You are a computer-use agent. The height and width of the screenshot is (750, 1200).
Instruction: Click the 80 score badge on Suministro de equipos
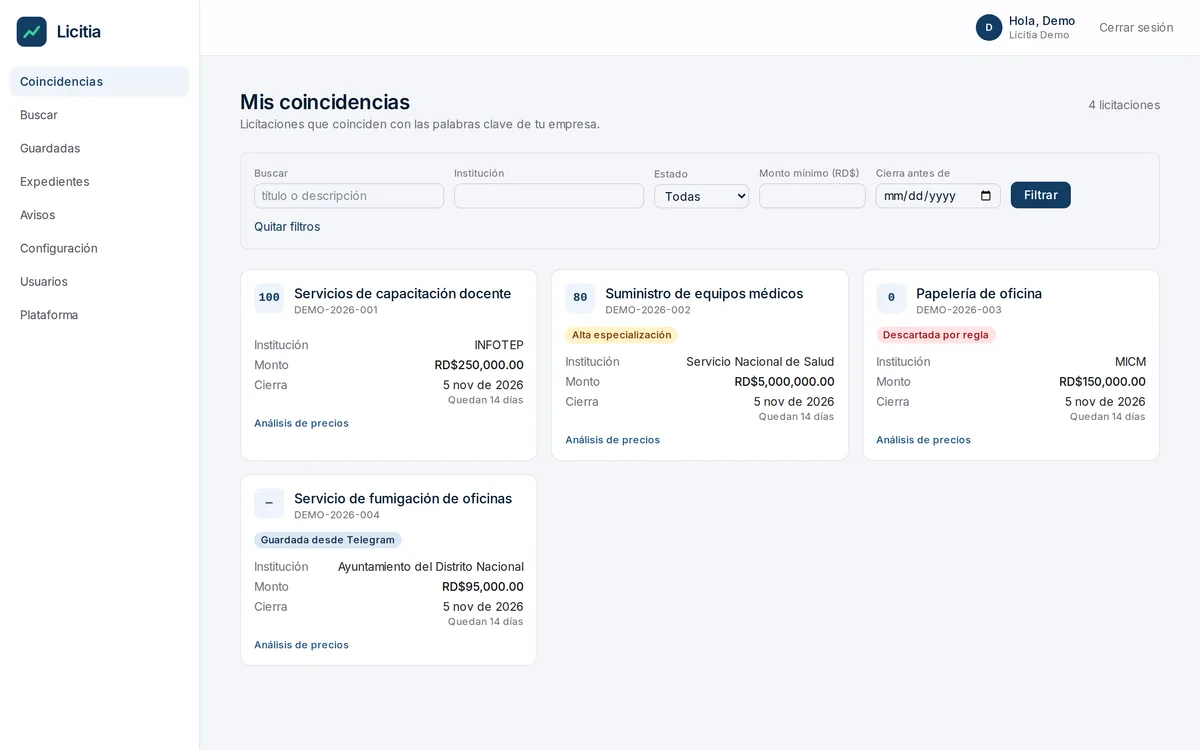pyautogui.click(x=580, y=298)
